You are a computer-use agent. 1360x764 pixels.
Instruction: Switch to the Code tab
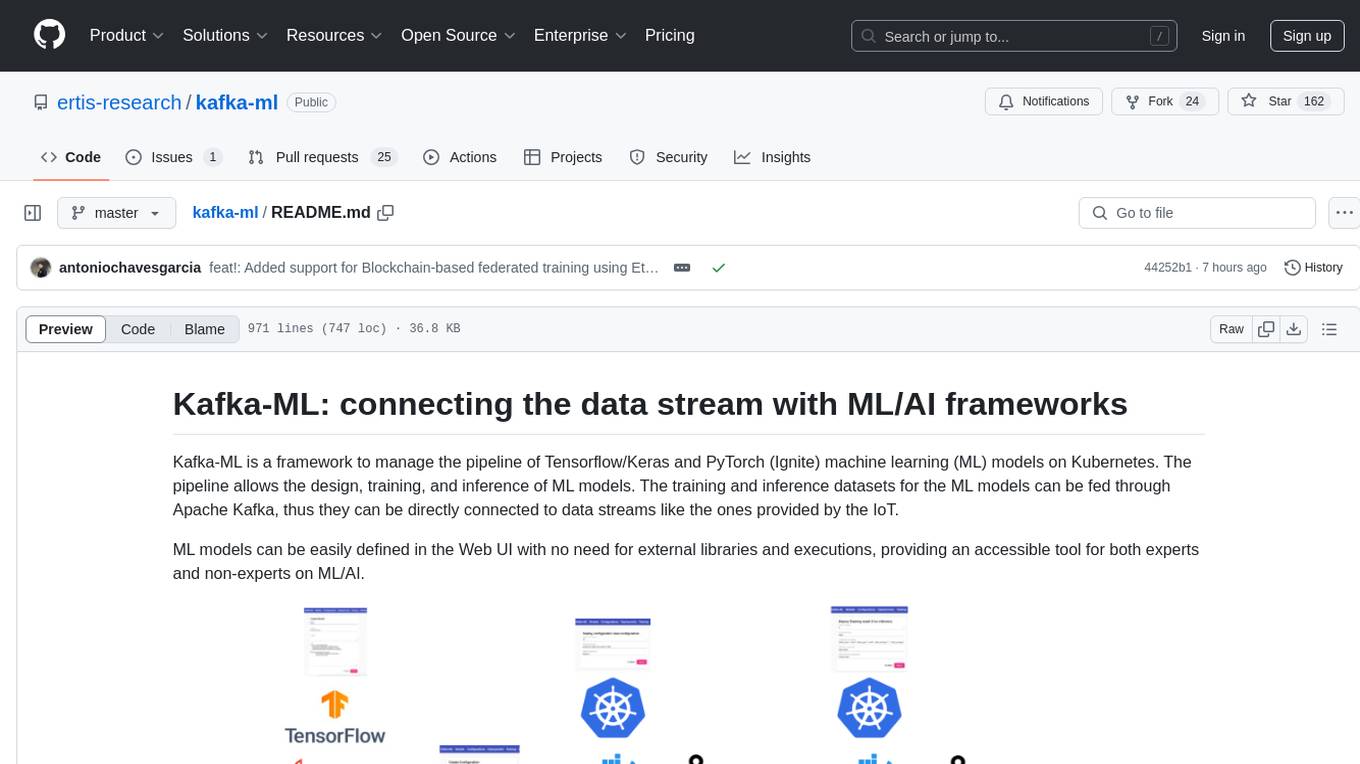(71, 157)
